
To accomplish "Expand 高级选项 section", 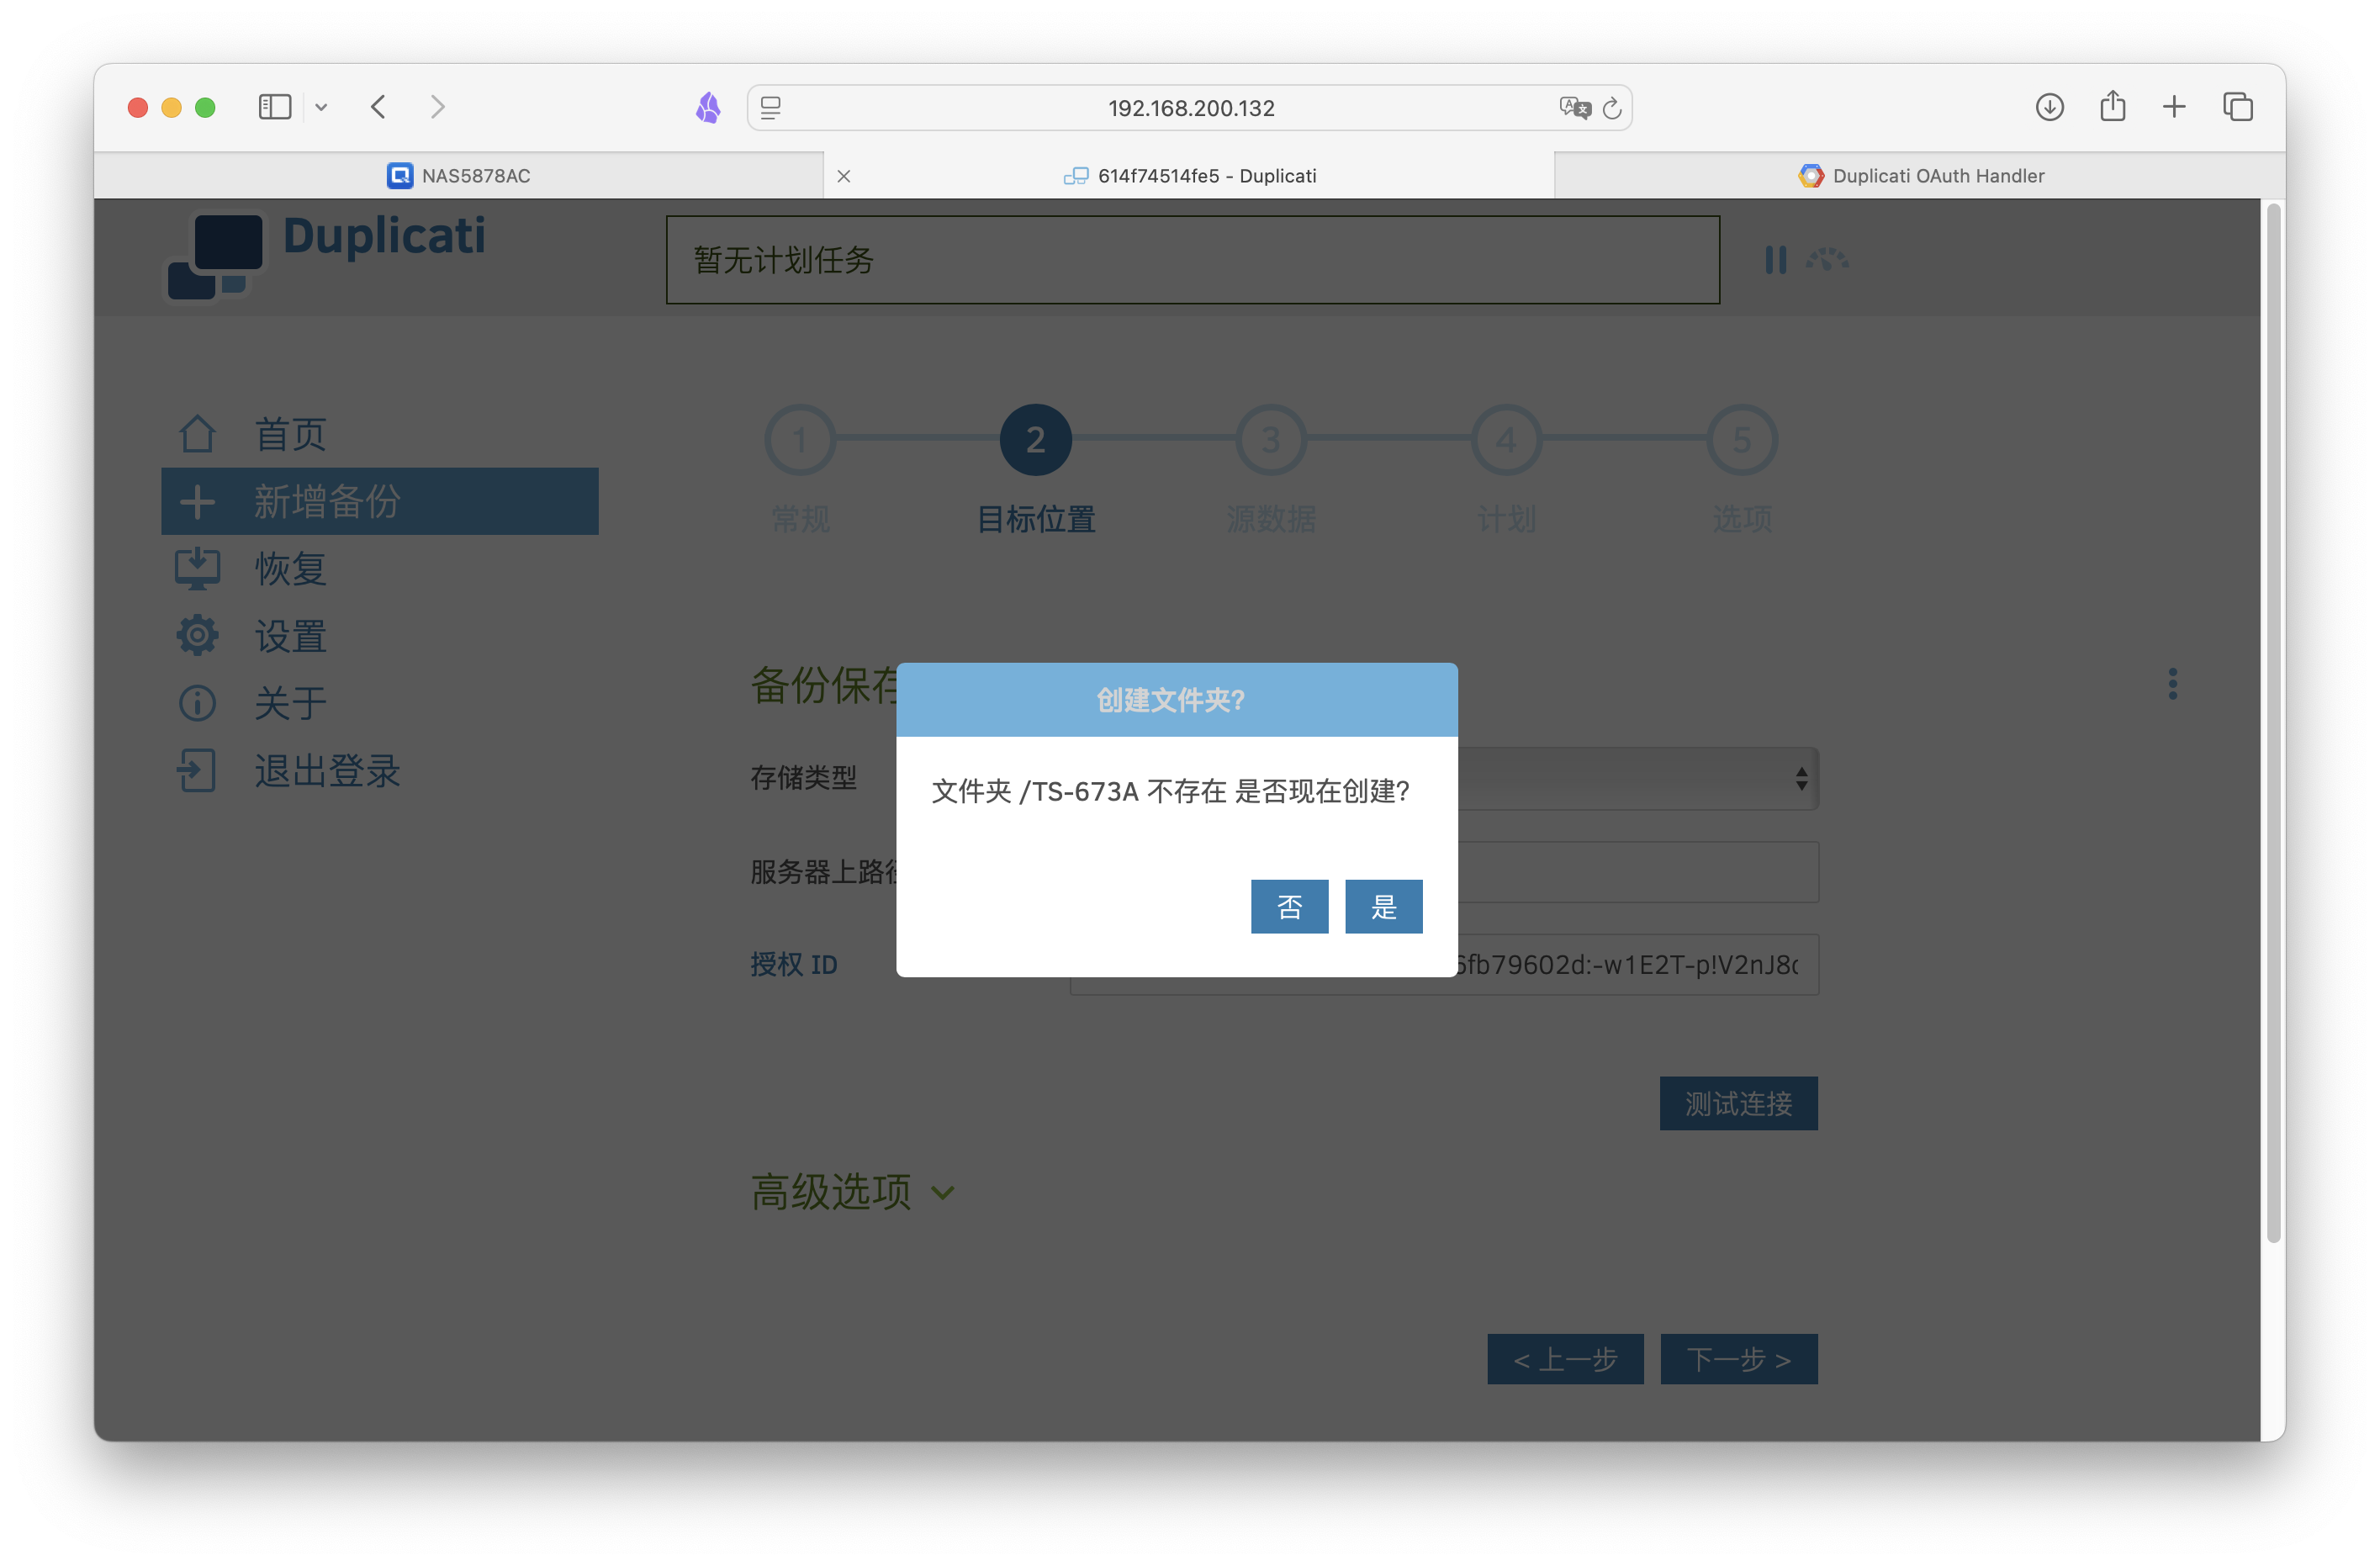I will point(853,1192).
